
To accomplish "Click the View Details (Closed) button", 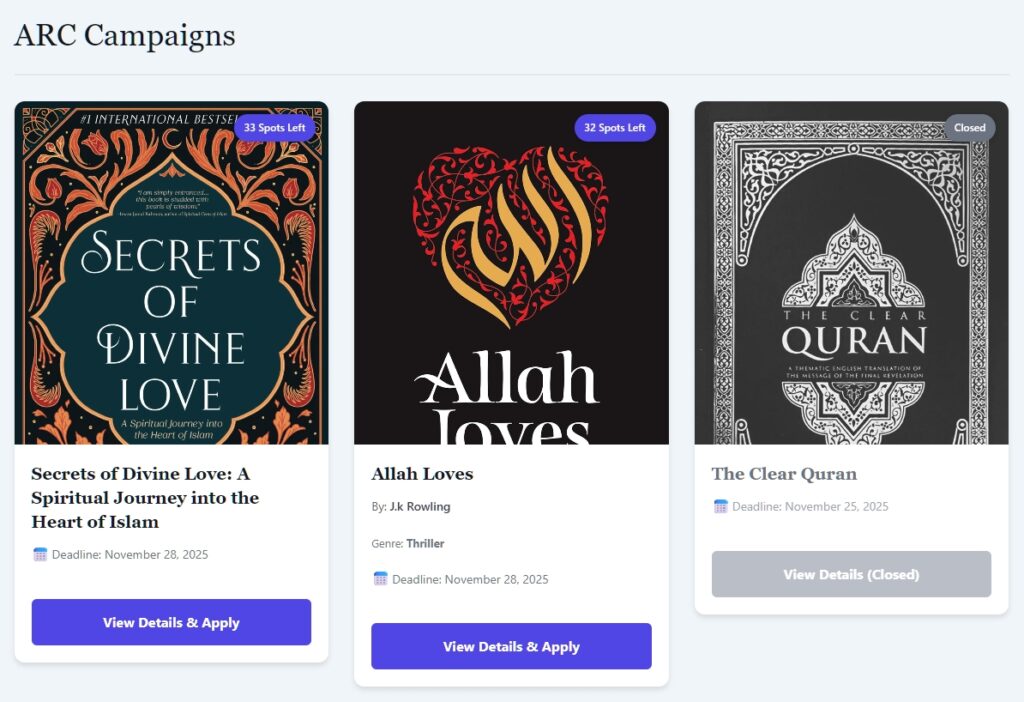I will pos(851,574).
